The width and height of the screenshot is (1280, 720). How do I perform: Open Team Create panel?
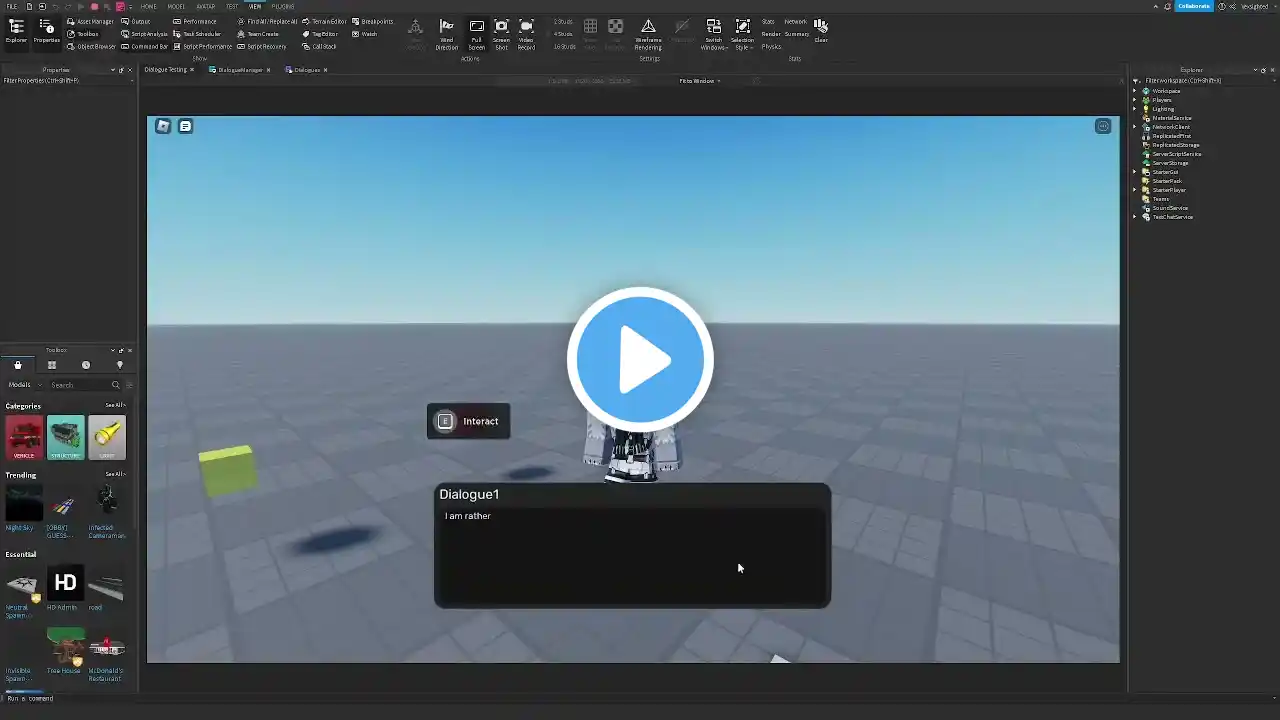point(258,34)
